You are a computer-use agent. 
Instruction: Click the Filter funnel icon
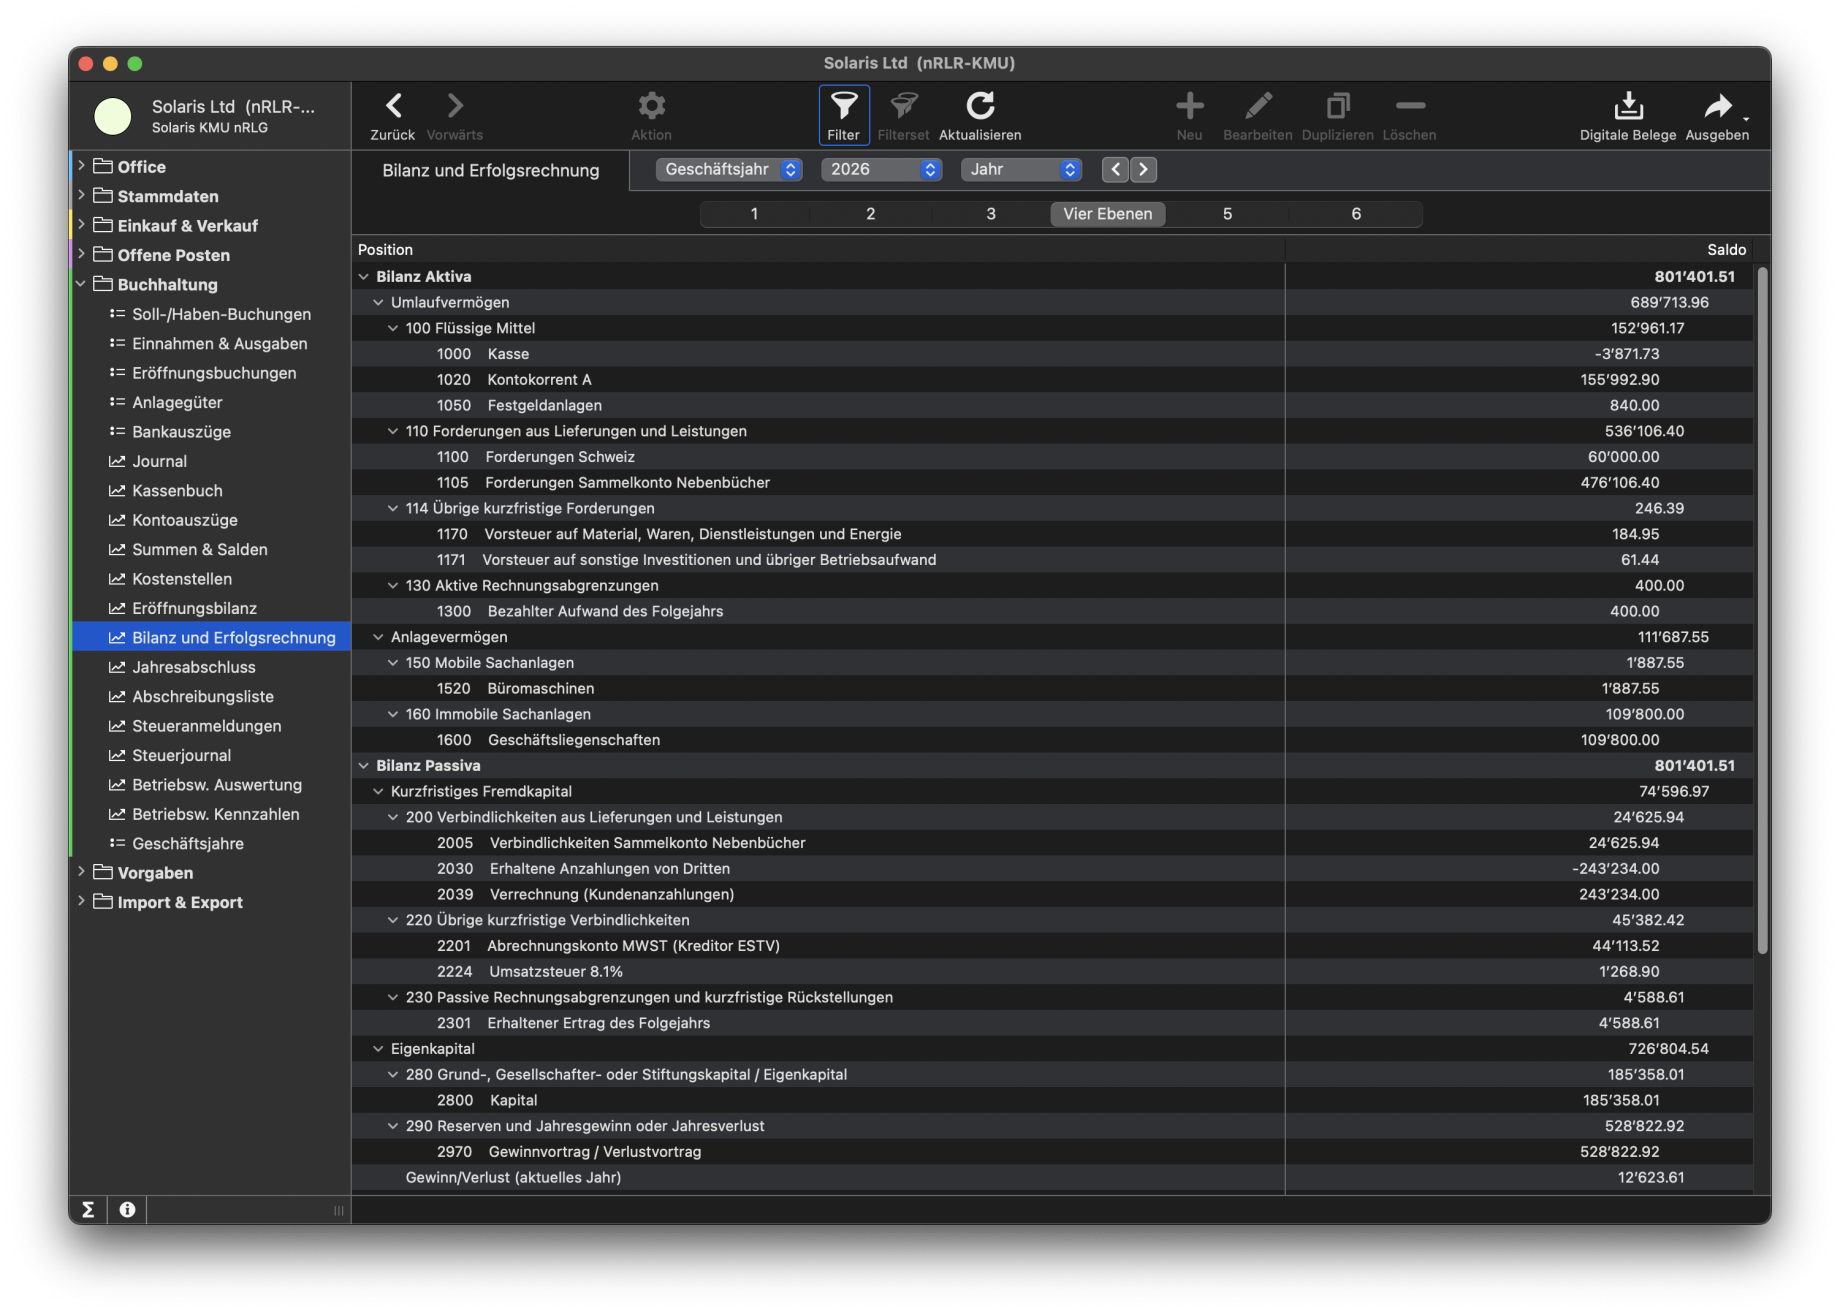[843, 106]
